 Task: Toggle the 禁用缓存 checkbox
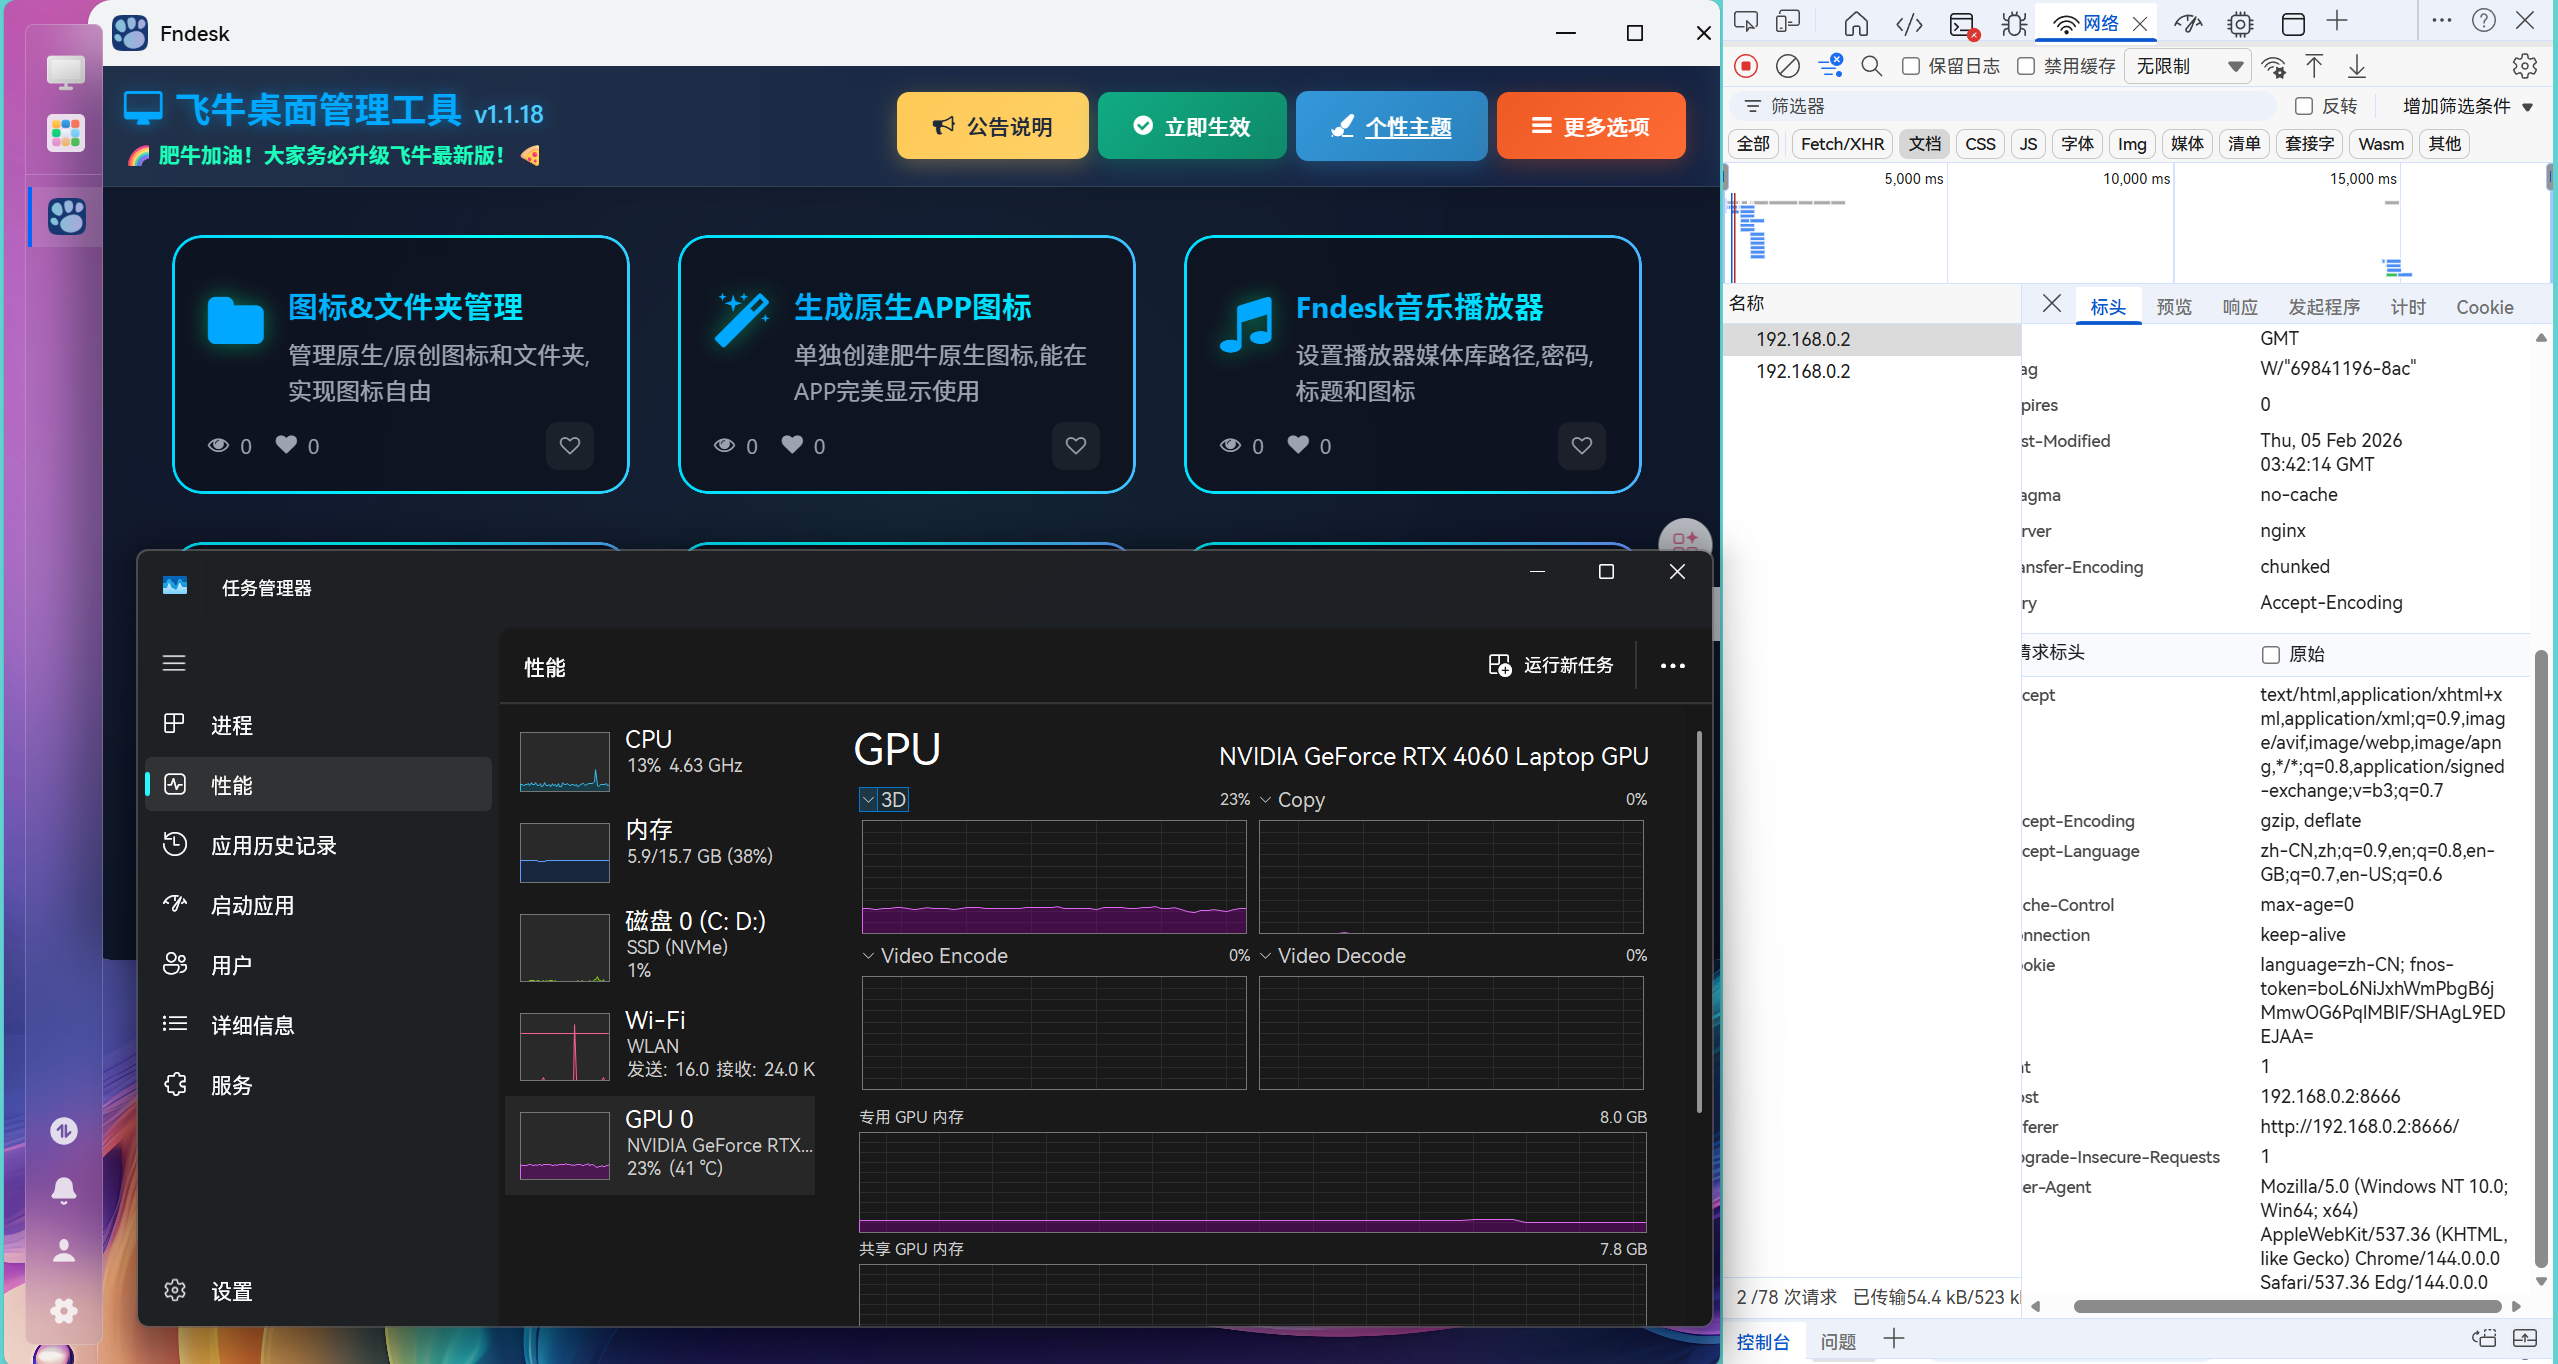[2026, 66]
